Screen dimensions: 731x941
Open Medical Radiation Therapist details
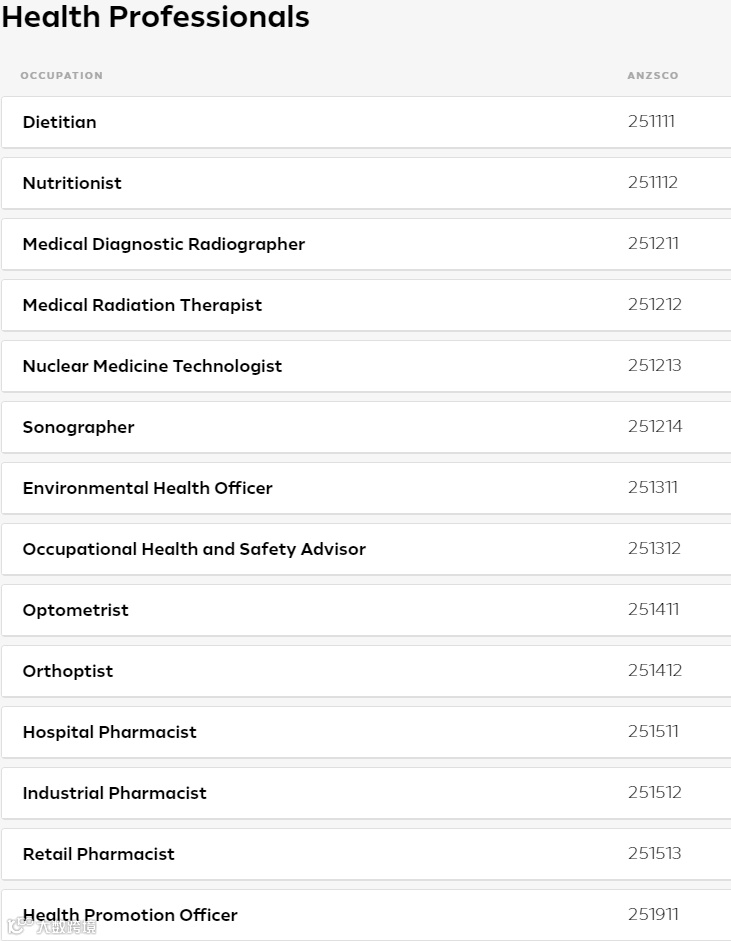point(142,305)
